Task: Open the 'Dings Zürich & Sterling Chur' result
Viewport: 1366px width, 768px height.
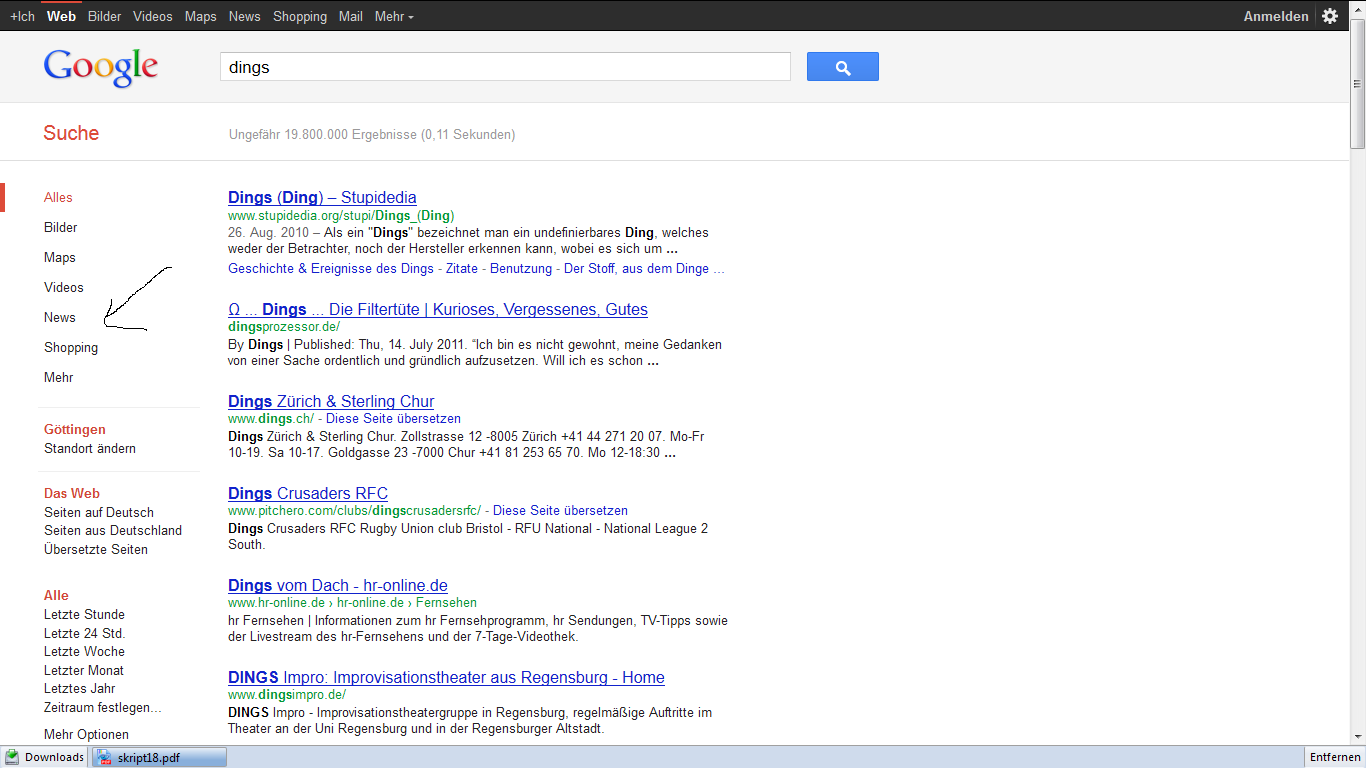Action: coord(331,401)
